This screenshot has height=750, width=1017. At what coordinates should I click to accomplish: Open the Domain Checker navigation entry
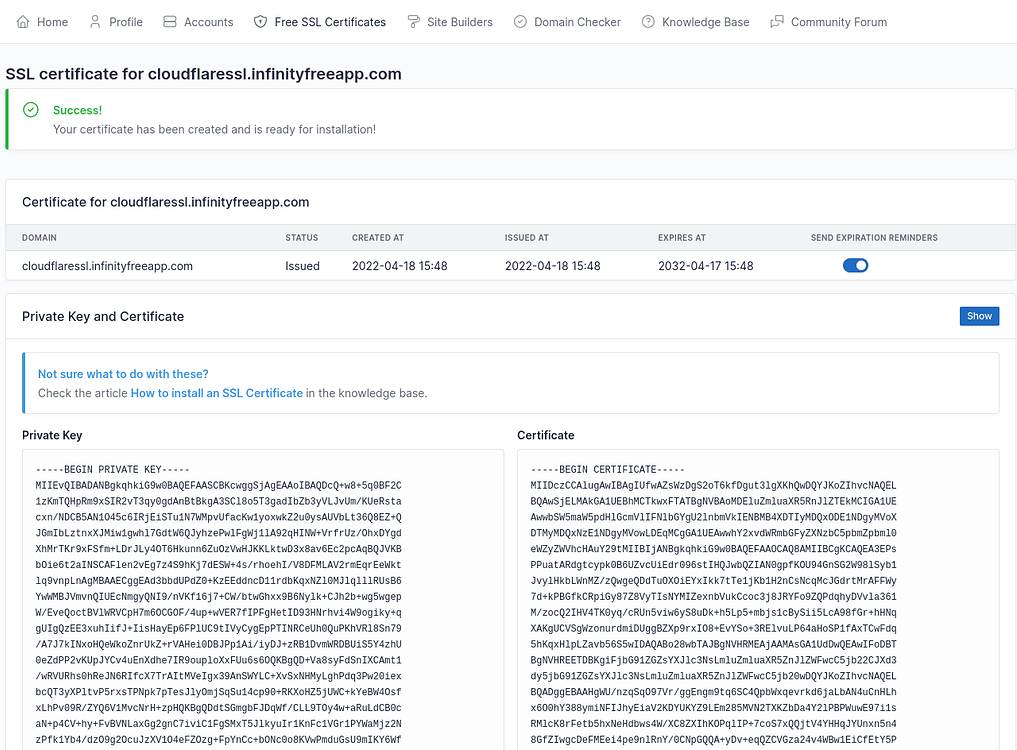[567, 21]
